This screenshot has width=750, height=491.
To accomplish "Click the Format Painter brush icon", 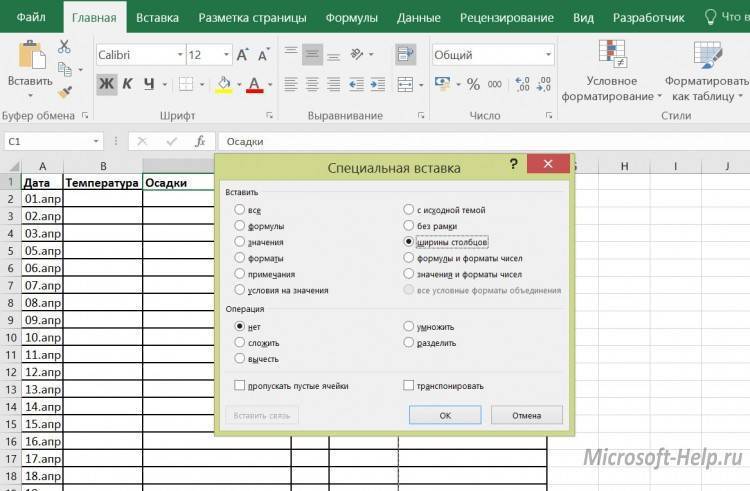I will coord(65,91).
